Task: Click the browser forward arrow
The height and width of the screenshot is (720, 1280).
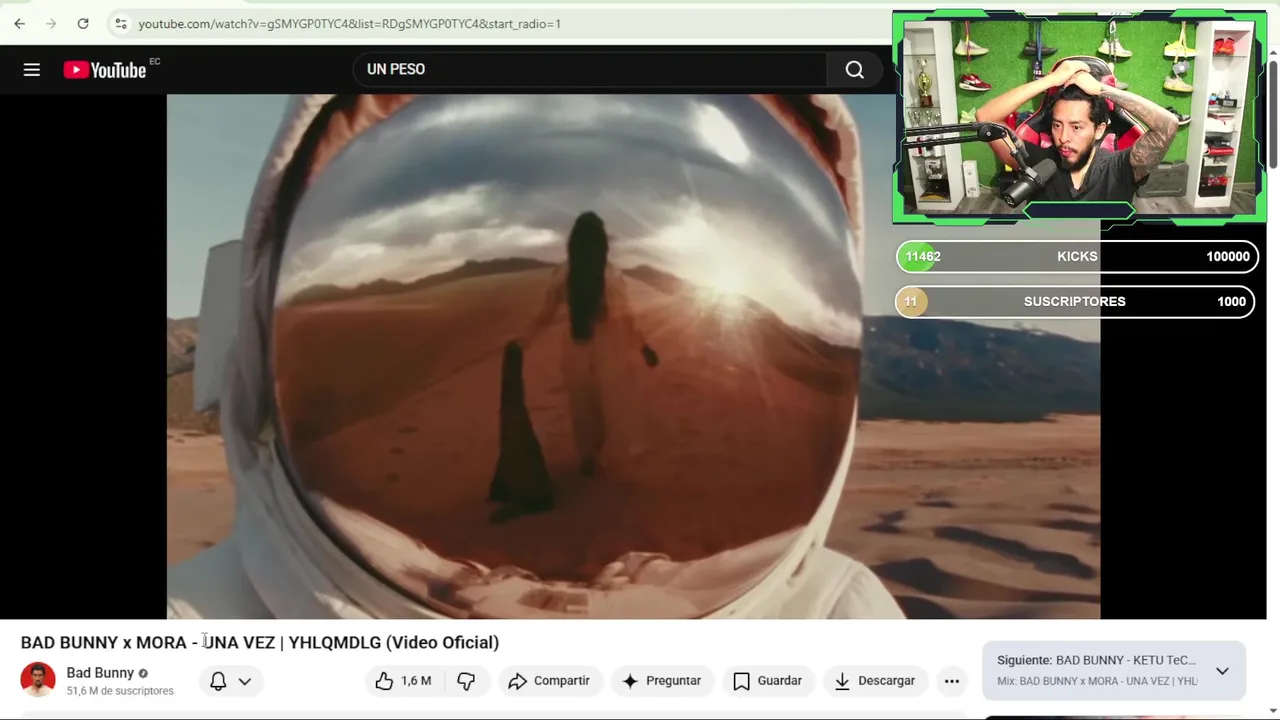Action: [51, 23]
